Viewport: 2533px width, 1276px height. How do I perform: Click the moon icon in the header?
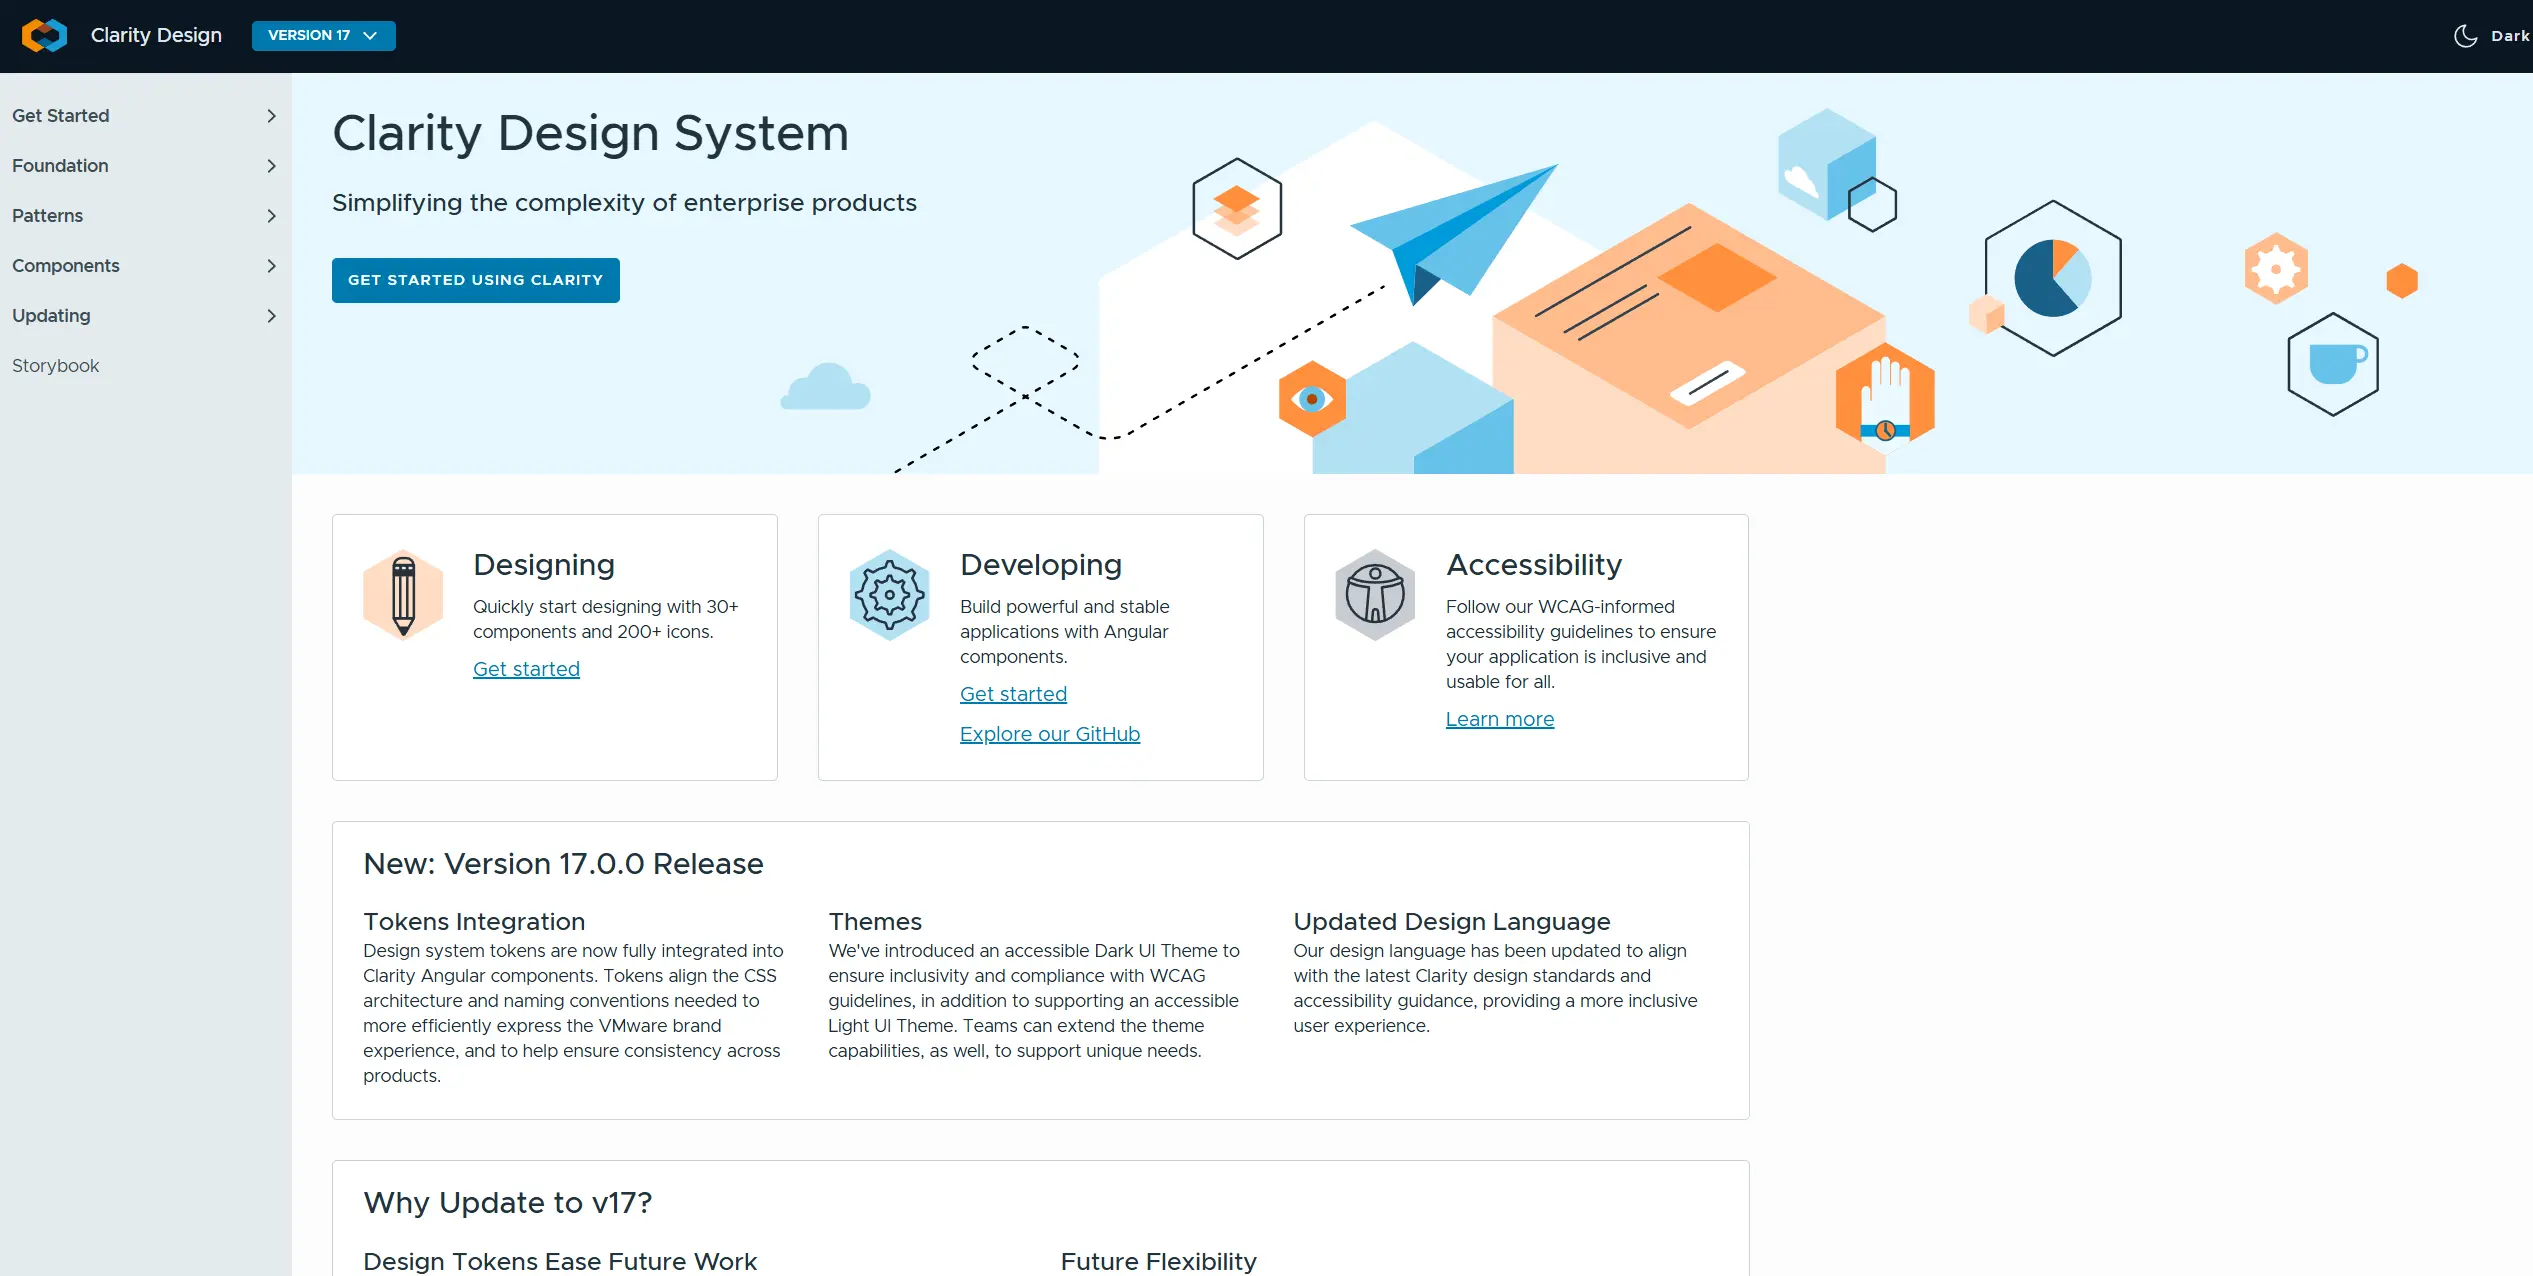coord(2465,36)
